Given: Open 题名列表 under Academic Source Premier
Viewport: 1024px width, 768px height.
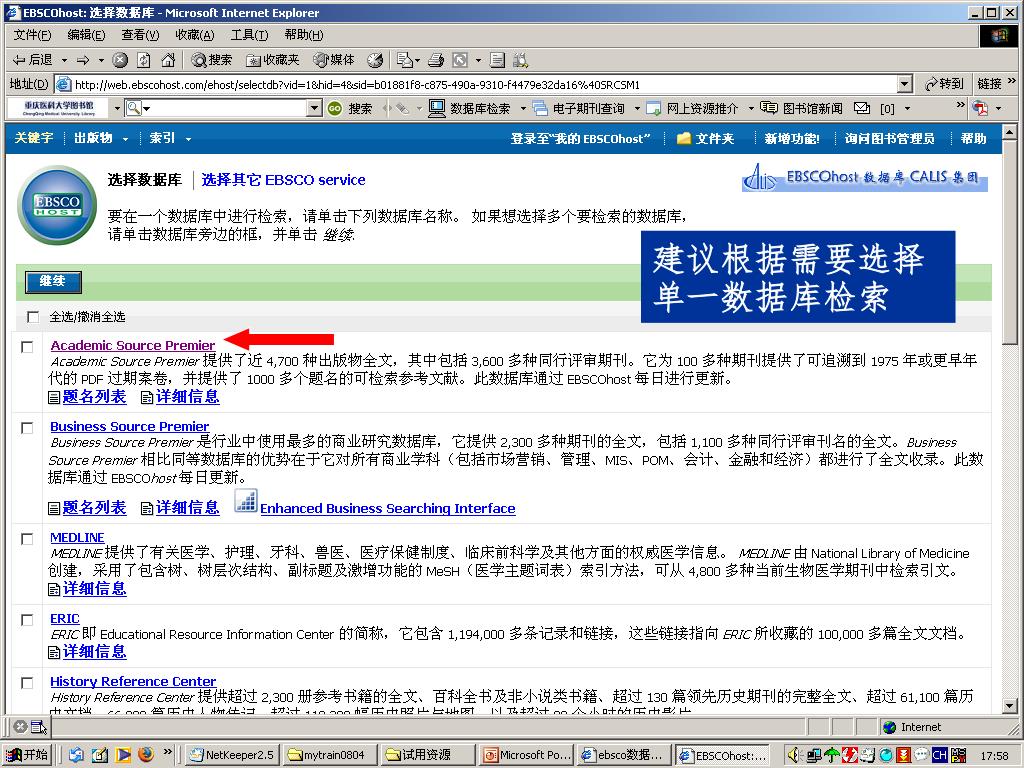Looking at the screenshot, I should pos(94,396).
